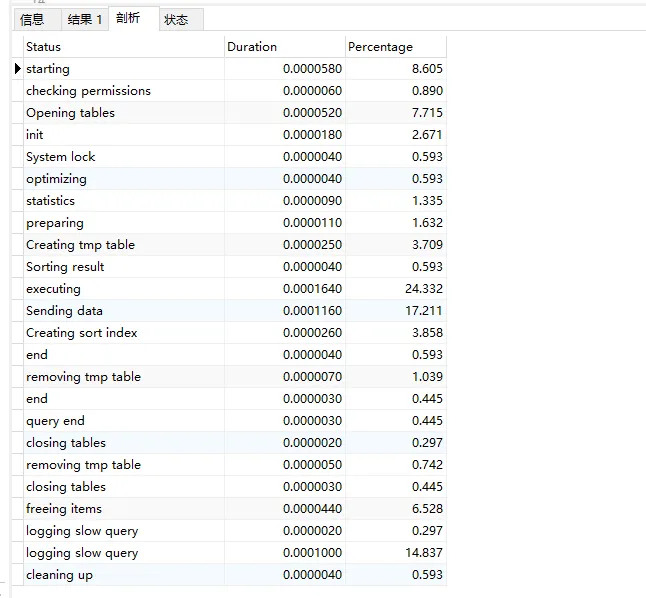Open the 结果 1 tab
Screen dimensions: 646x598
click(85, 19)
